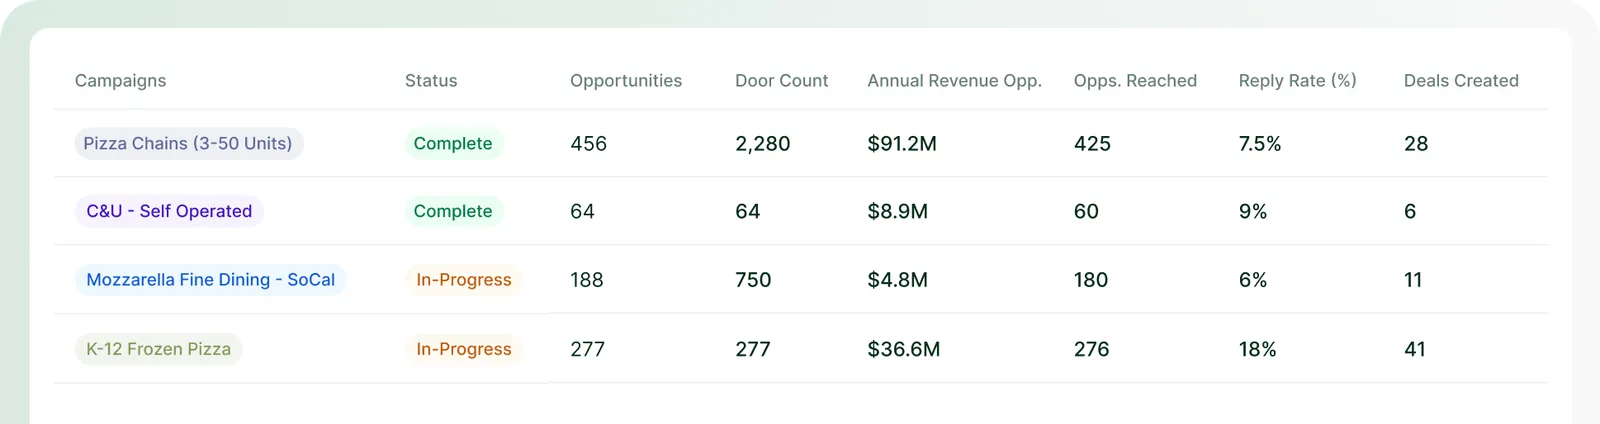The width and height of the screenshot is (1600, 424).
Task: Click the Opps. Reached column header
Action: [x=1135, y=81]
